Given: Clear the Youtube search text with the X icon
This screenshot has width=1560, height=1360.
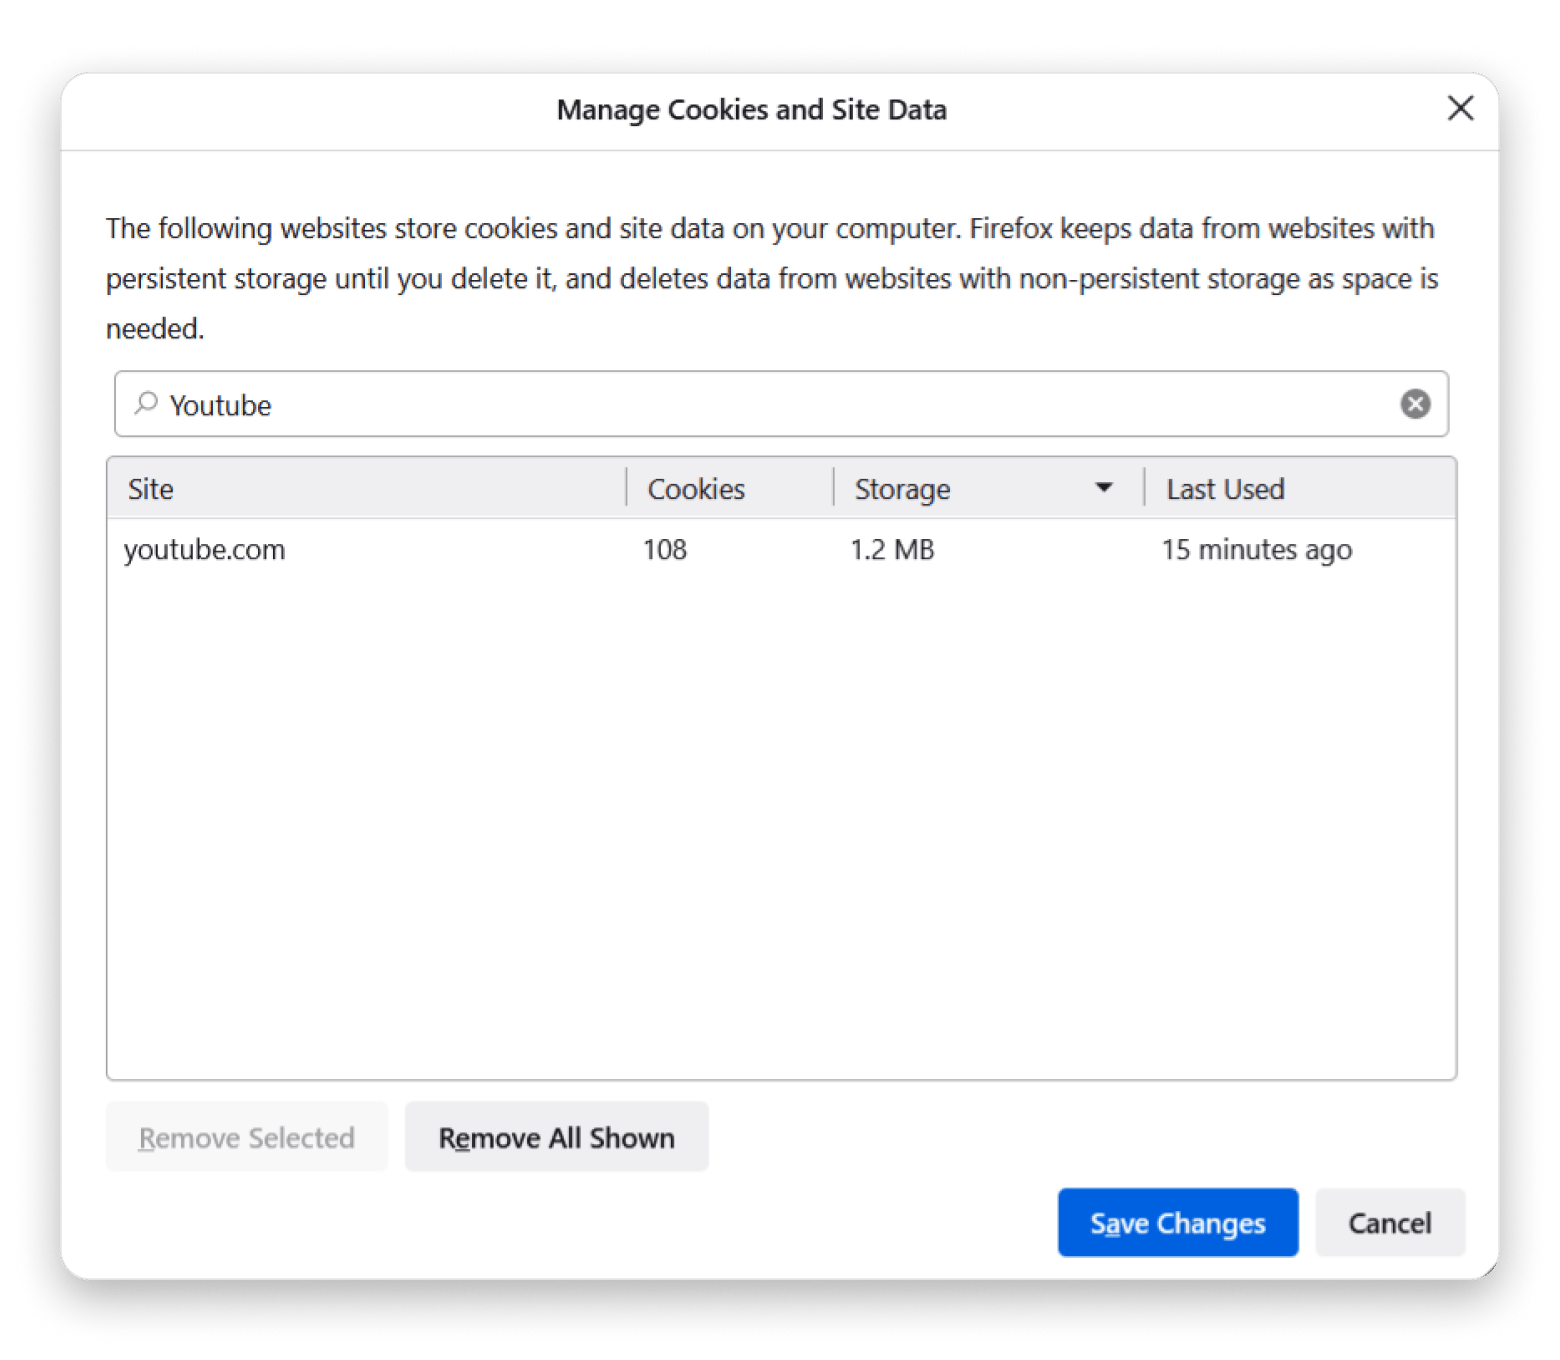Looking at the screenshot, I should tap(1414, 404).
